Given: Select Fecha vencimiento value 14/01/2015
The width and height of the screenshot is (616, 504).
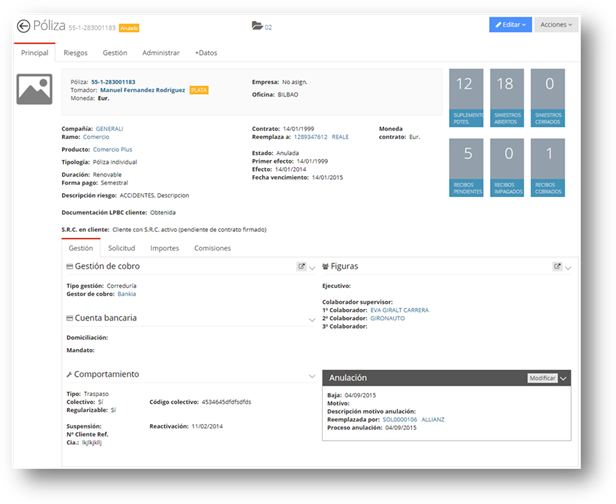Looking at the screenshot, I should (x=327, y=178).
